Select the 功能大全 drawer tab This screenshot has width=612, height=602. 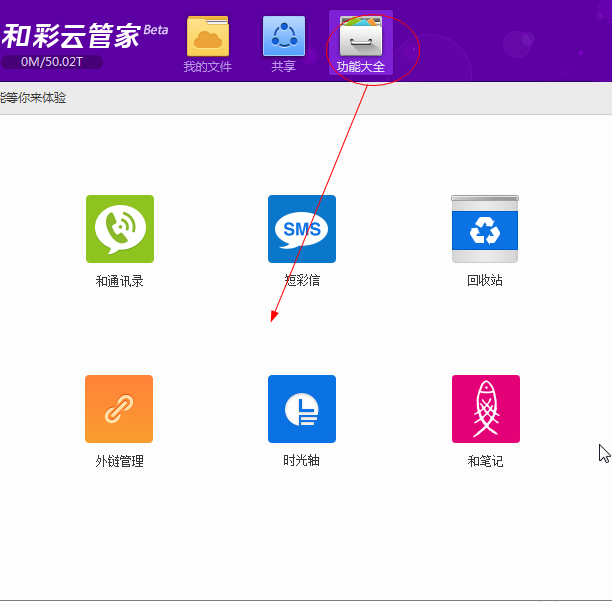[x=361, y=43]
